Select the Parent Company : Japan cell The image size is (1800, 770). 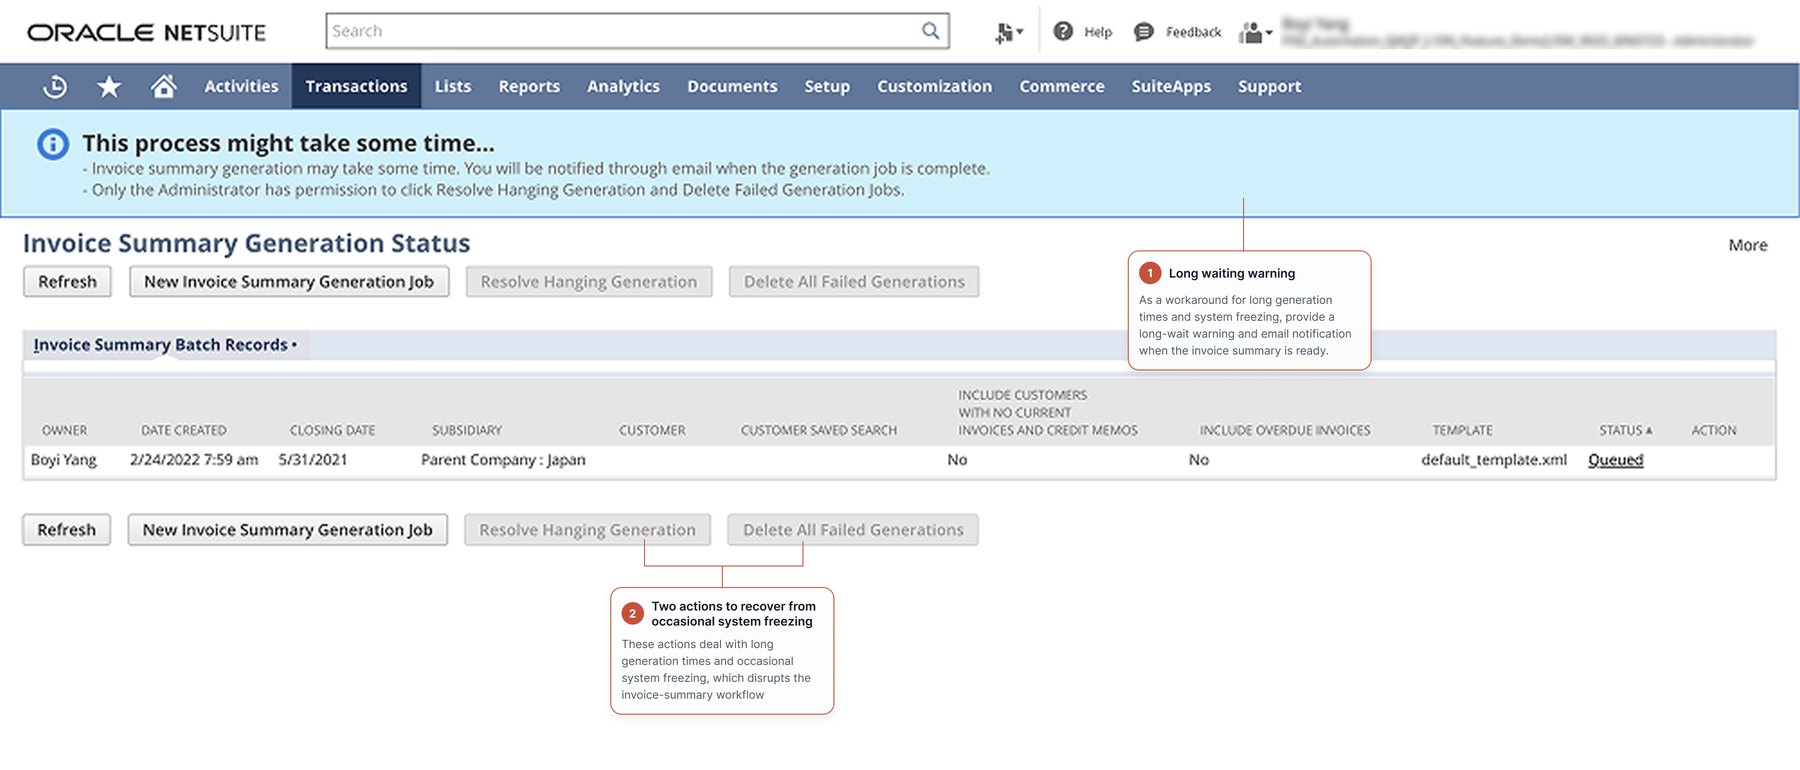[503, 460]
